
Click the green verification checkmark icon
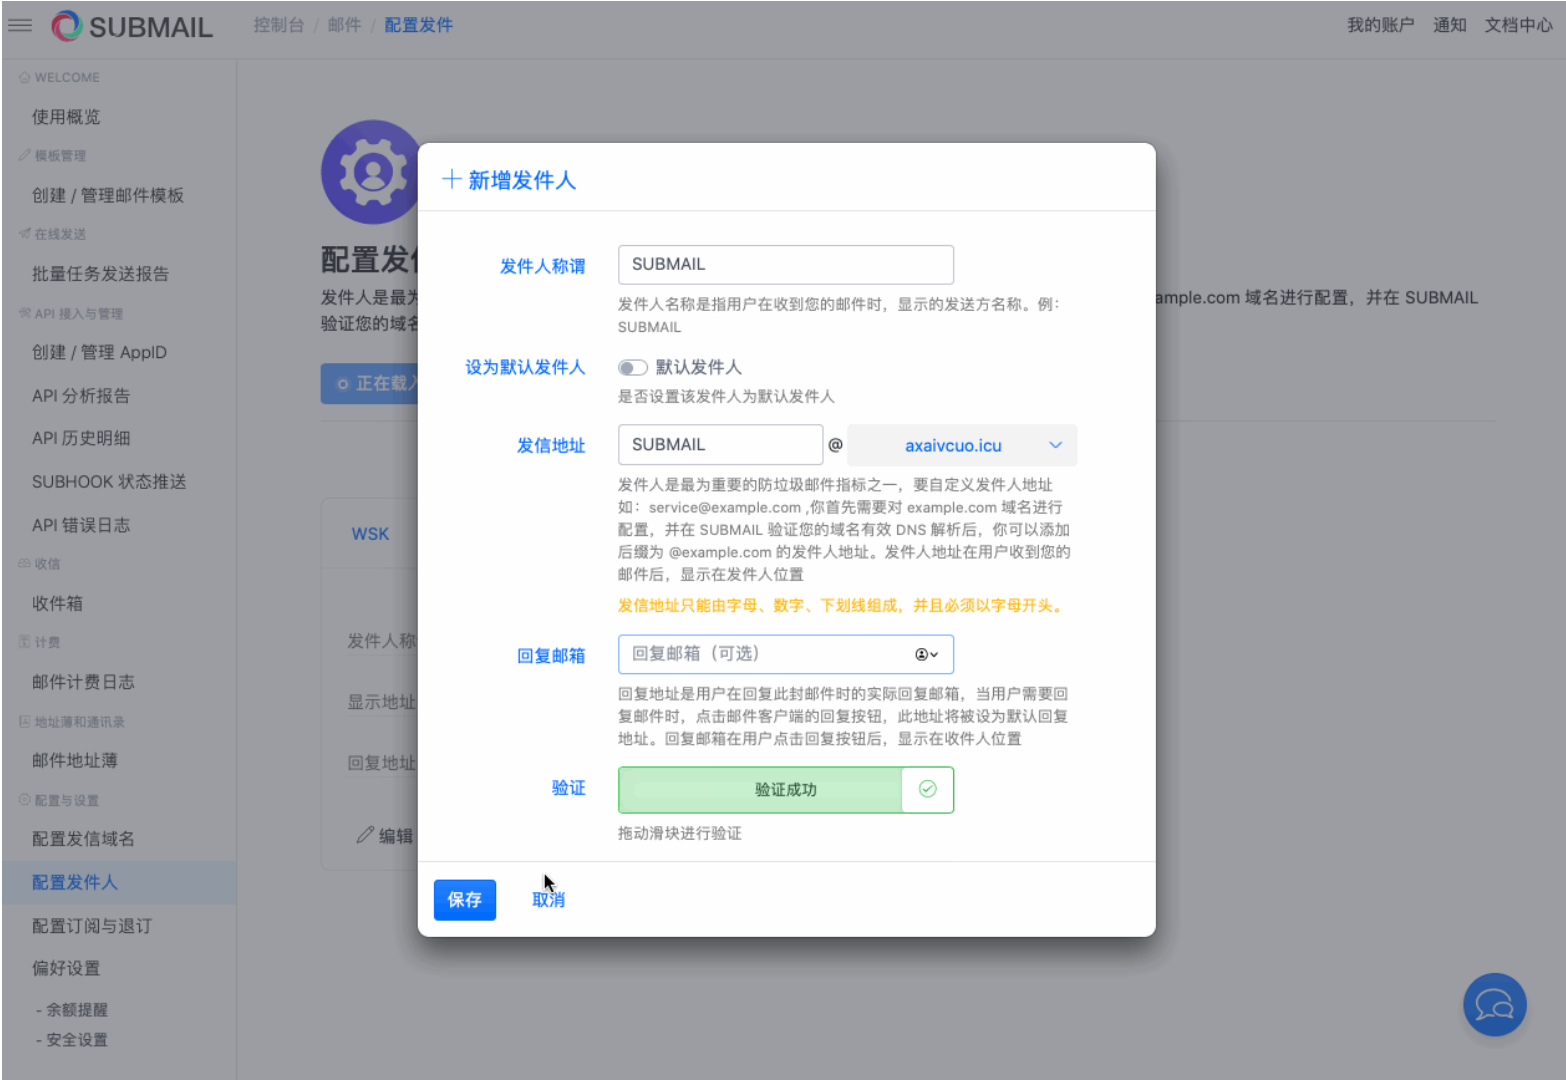tap(927, 789)
